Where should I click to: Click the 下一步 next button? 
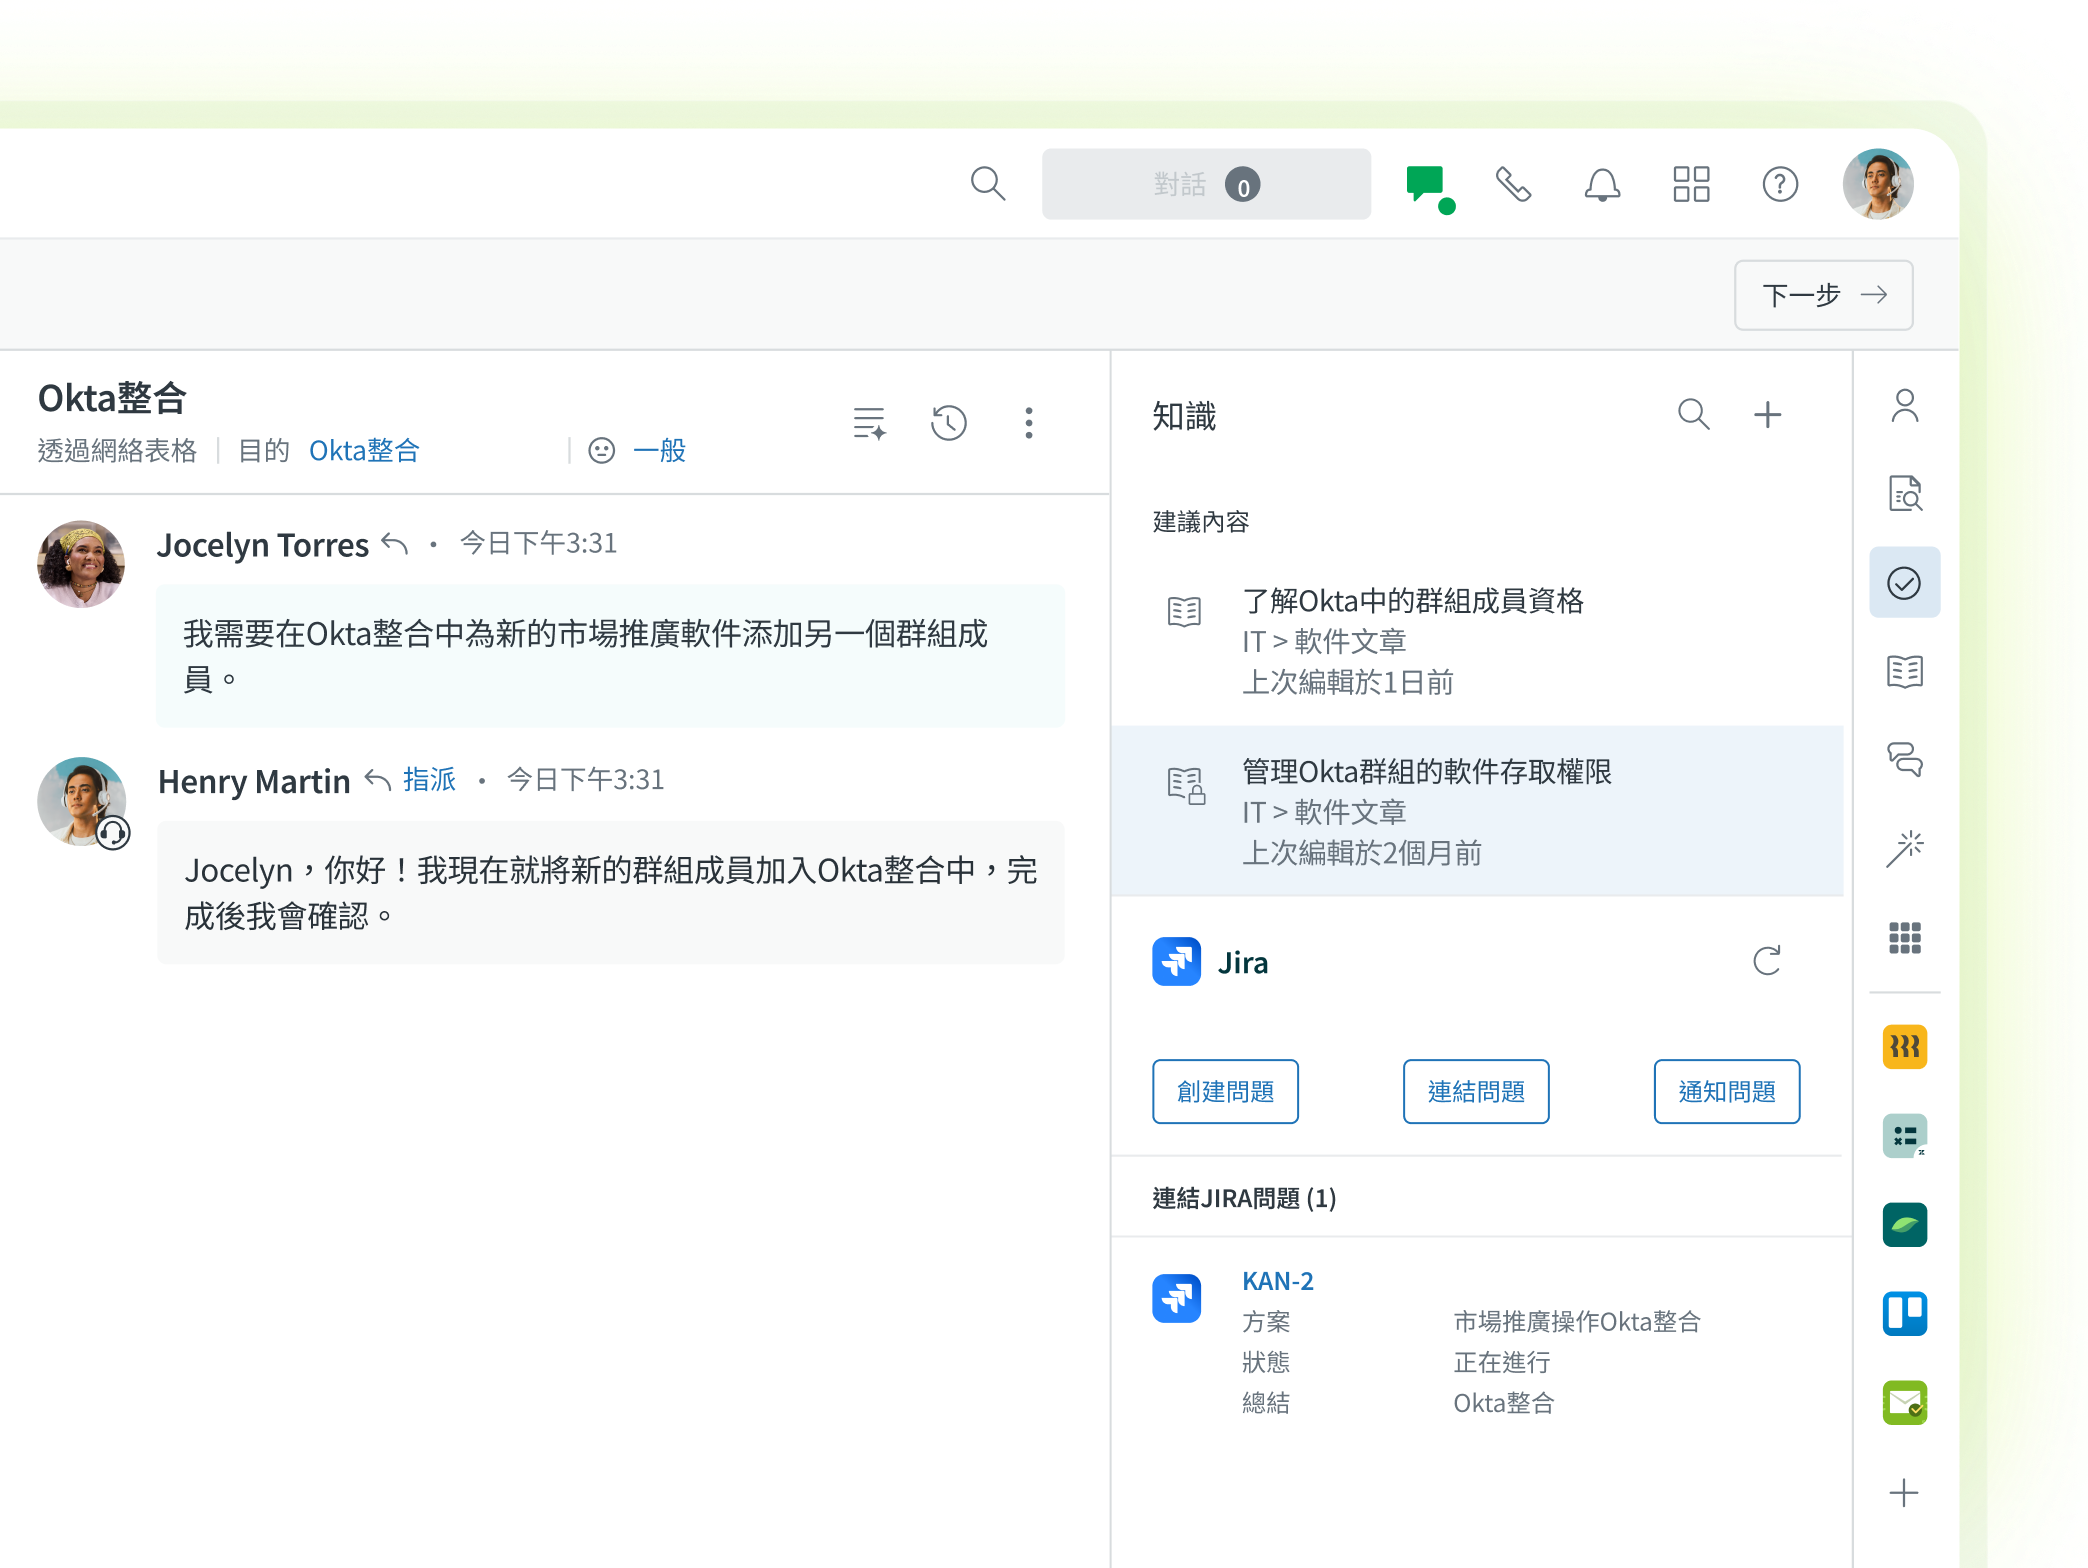[1823, 295]
